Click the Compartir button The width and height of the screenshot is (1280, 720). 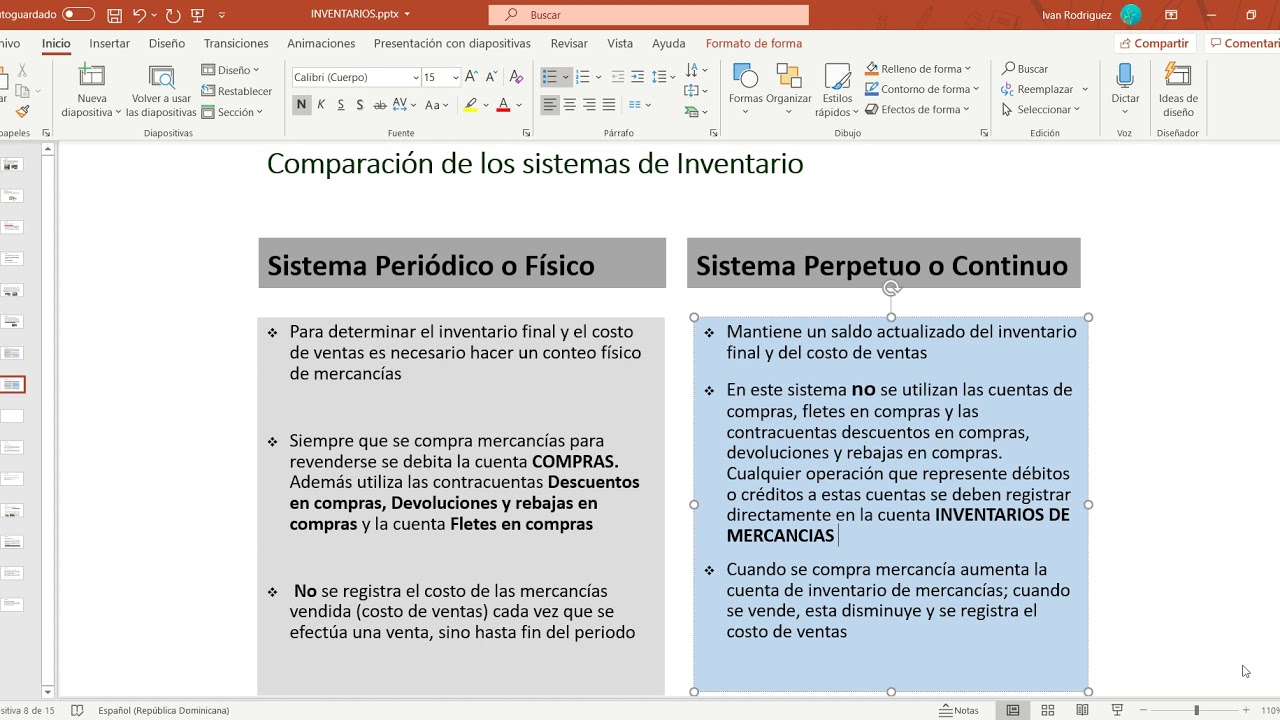tap(1154, 44)
